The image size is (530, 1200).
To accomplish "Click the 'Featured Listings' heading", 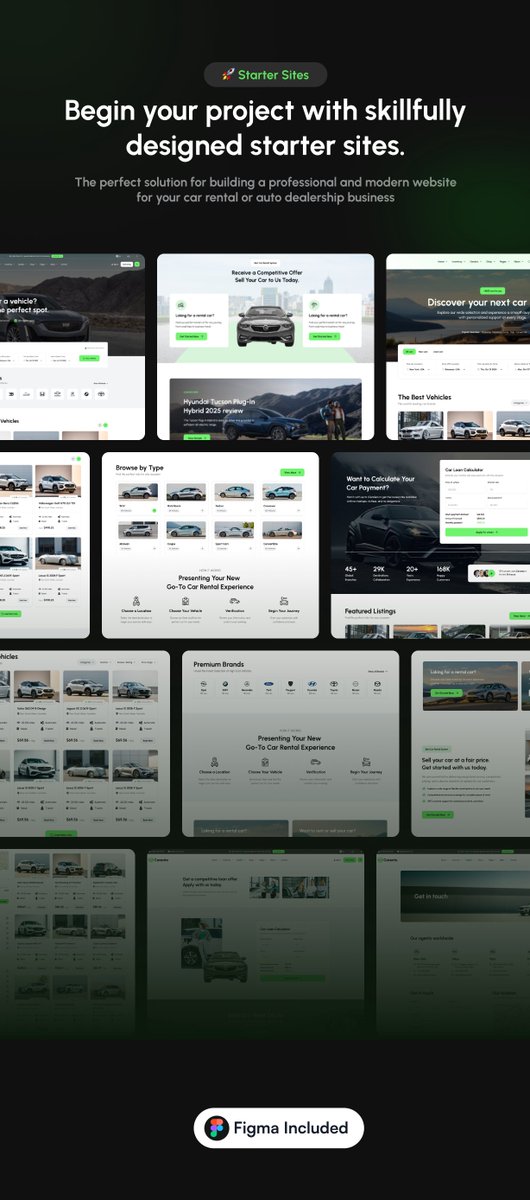I will pyautogui.click(x=370, y=610).
